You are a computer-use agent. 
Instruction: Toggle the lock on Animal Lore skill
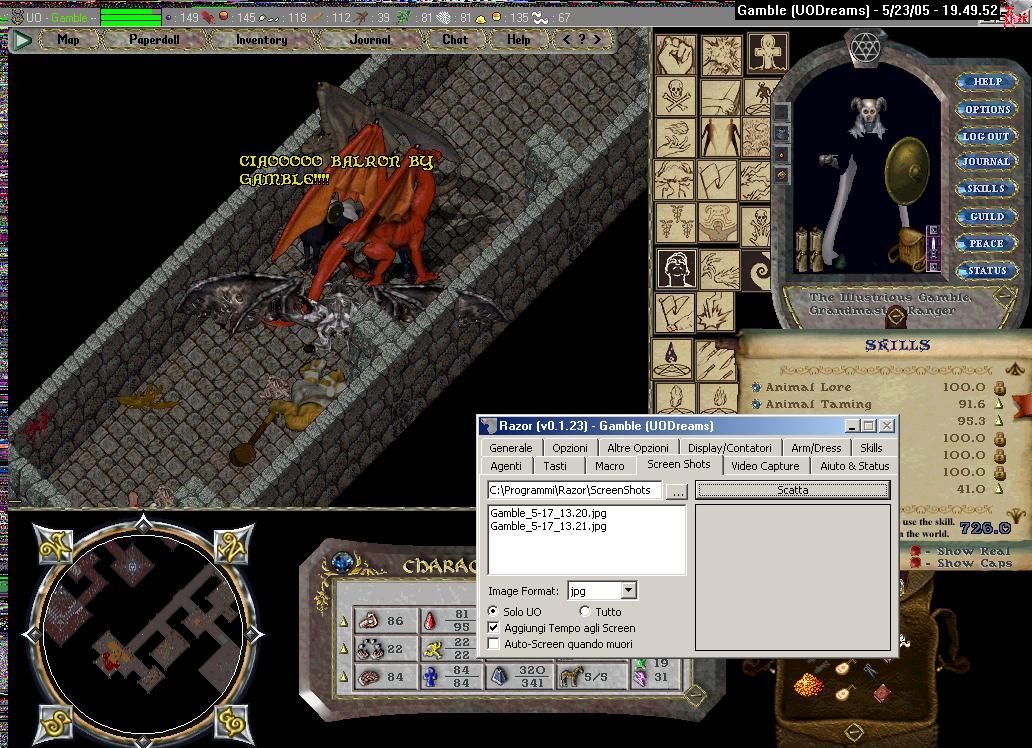(x=999, y=387)
